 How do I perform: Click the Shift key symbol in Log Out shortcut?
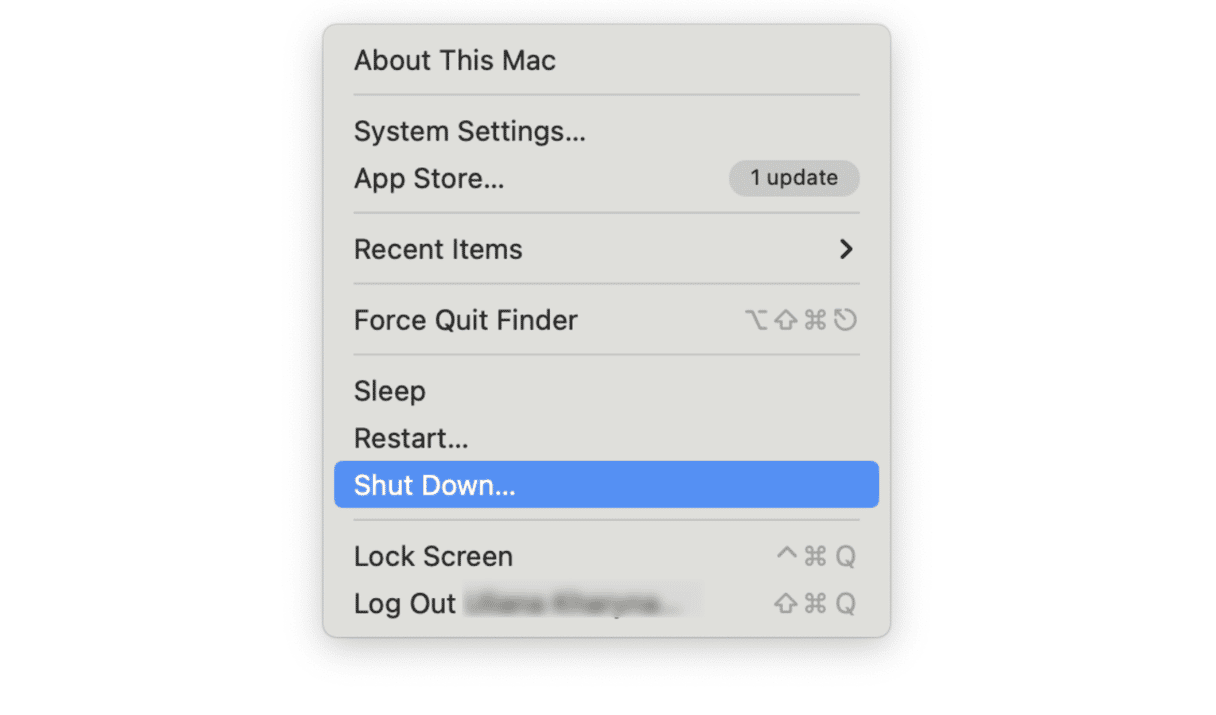point(786,603)
